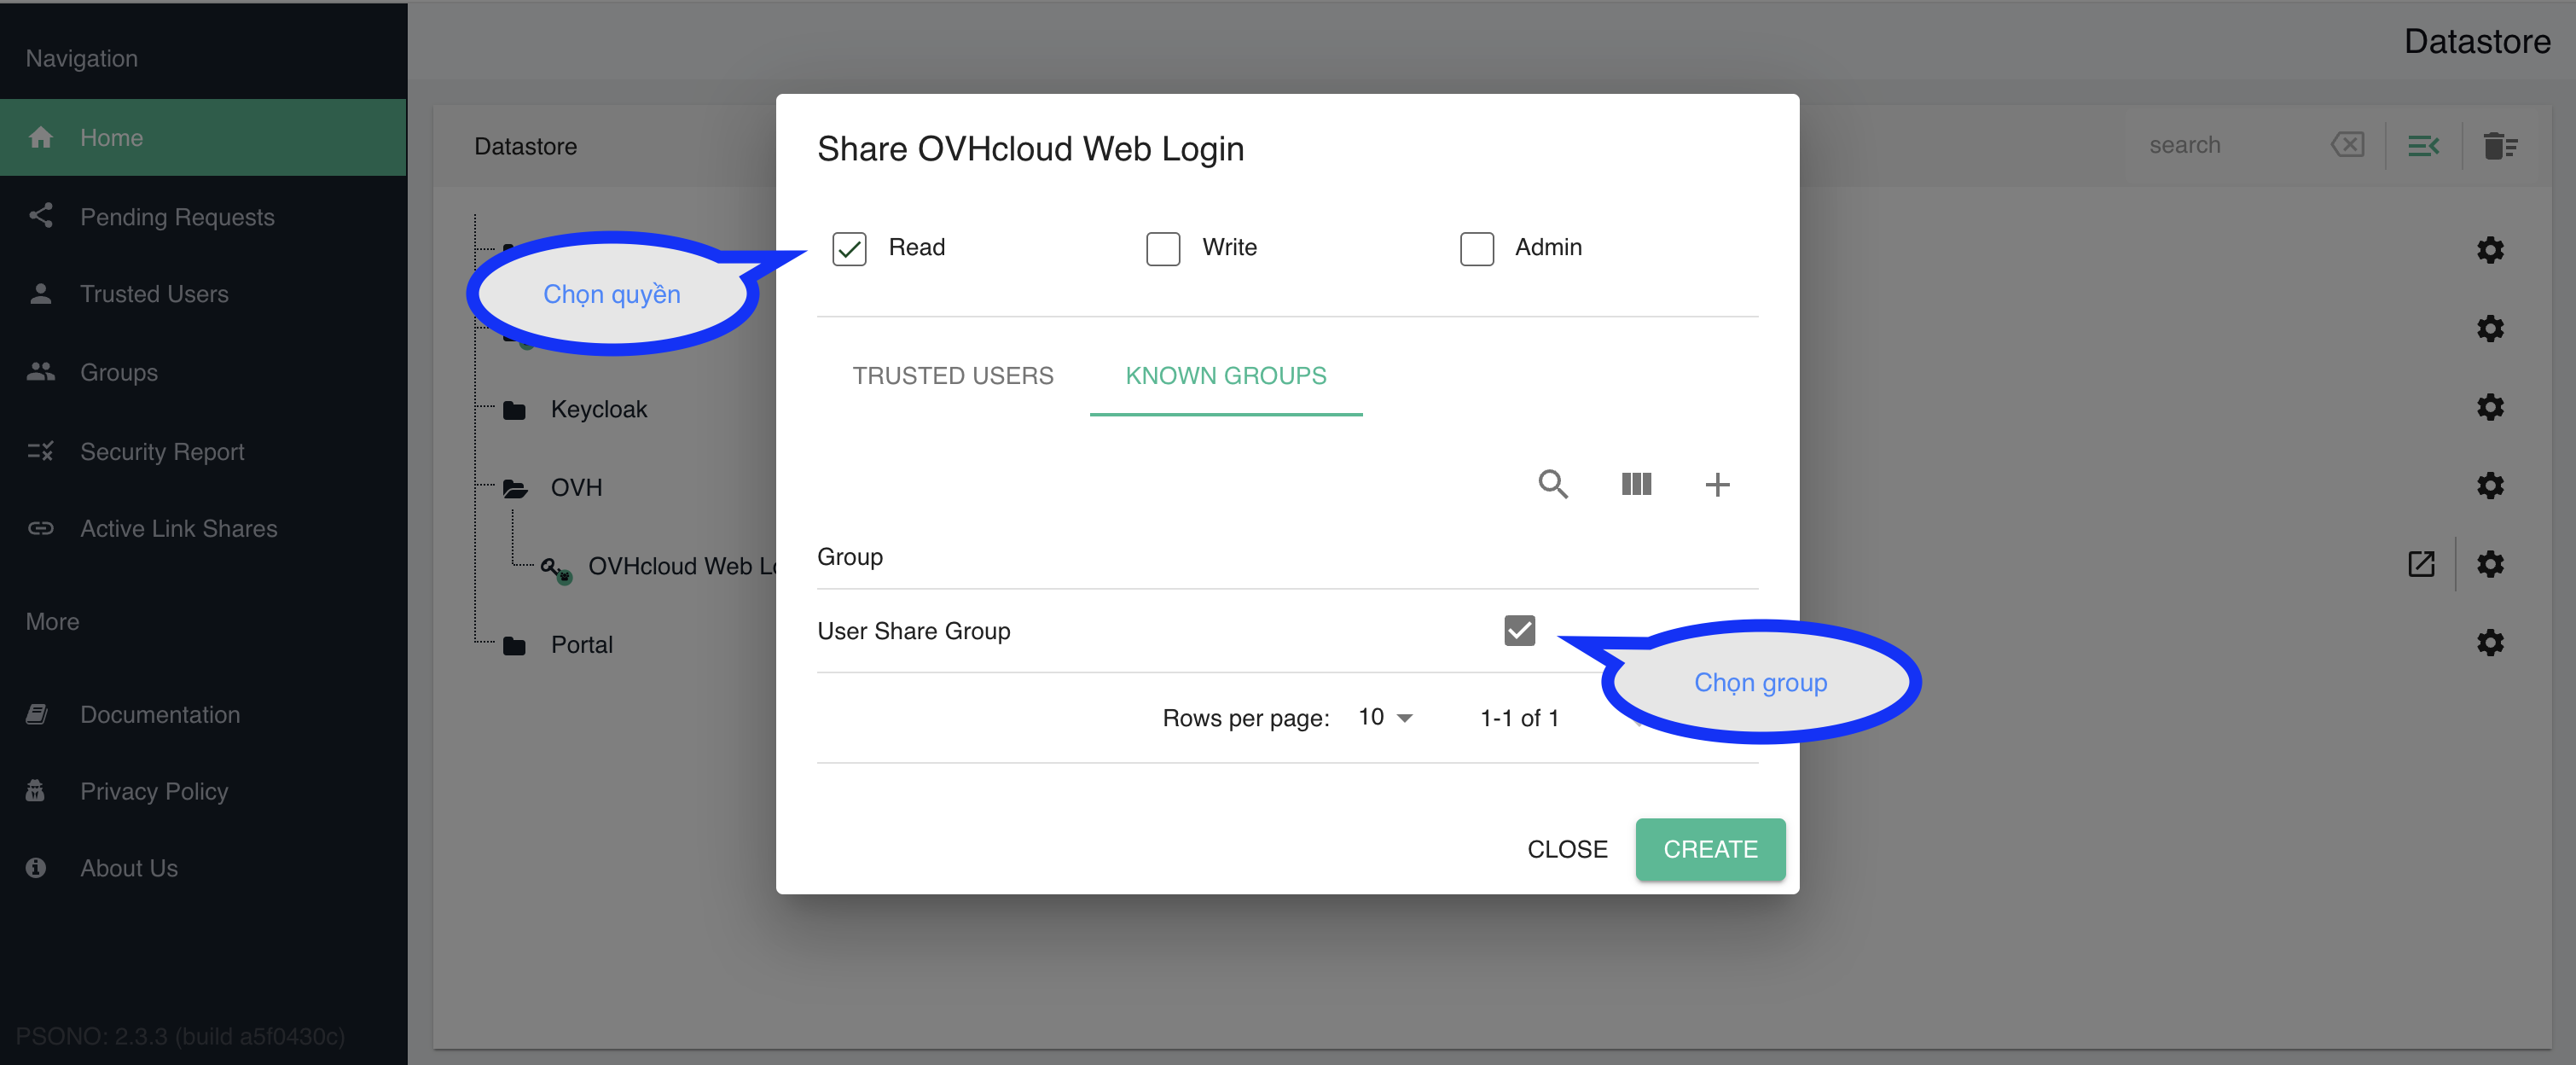
Task: Open the column view icon in dialog
Action: [1636, 484]
